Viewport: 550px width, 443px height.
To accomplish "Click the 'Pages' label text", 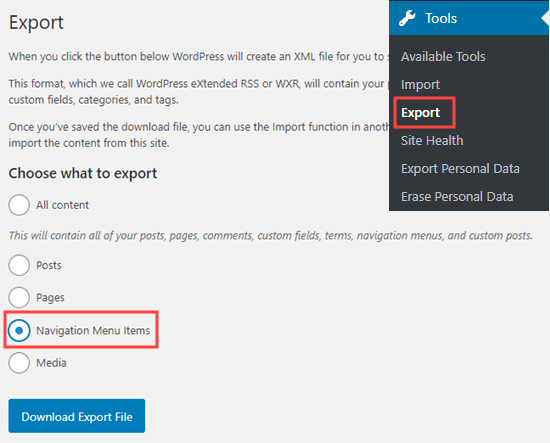I will (x=50, y=297).
